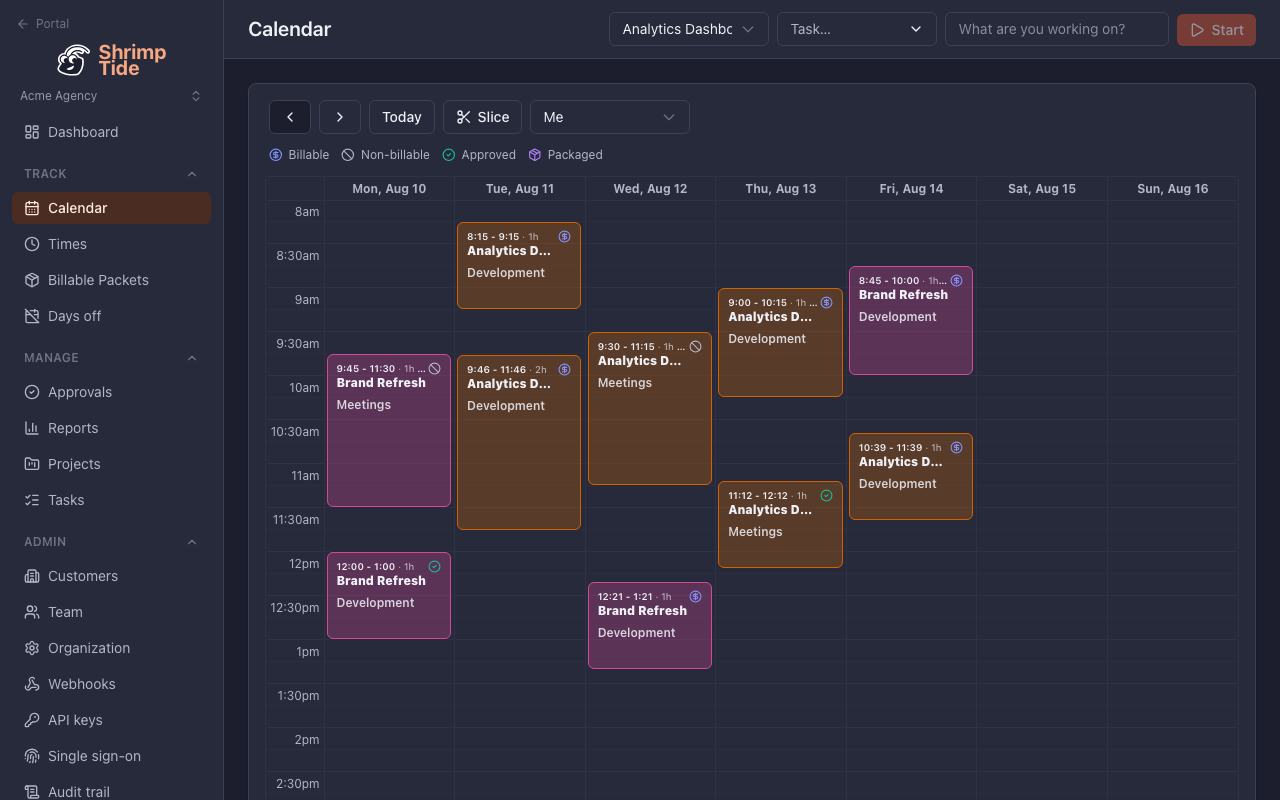Screen dimensions: 1280x800
Task: Open the Times page
Action: pos(111,244)
